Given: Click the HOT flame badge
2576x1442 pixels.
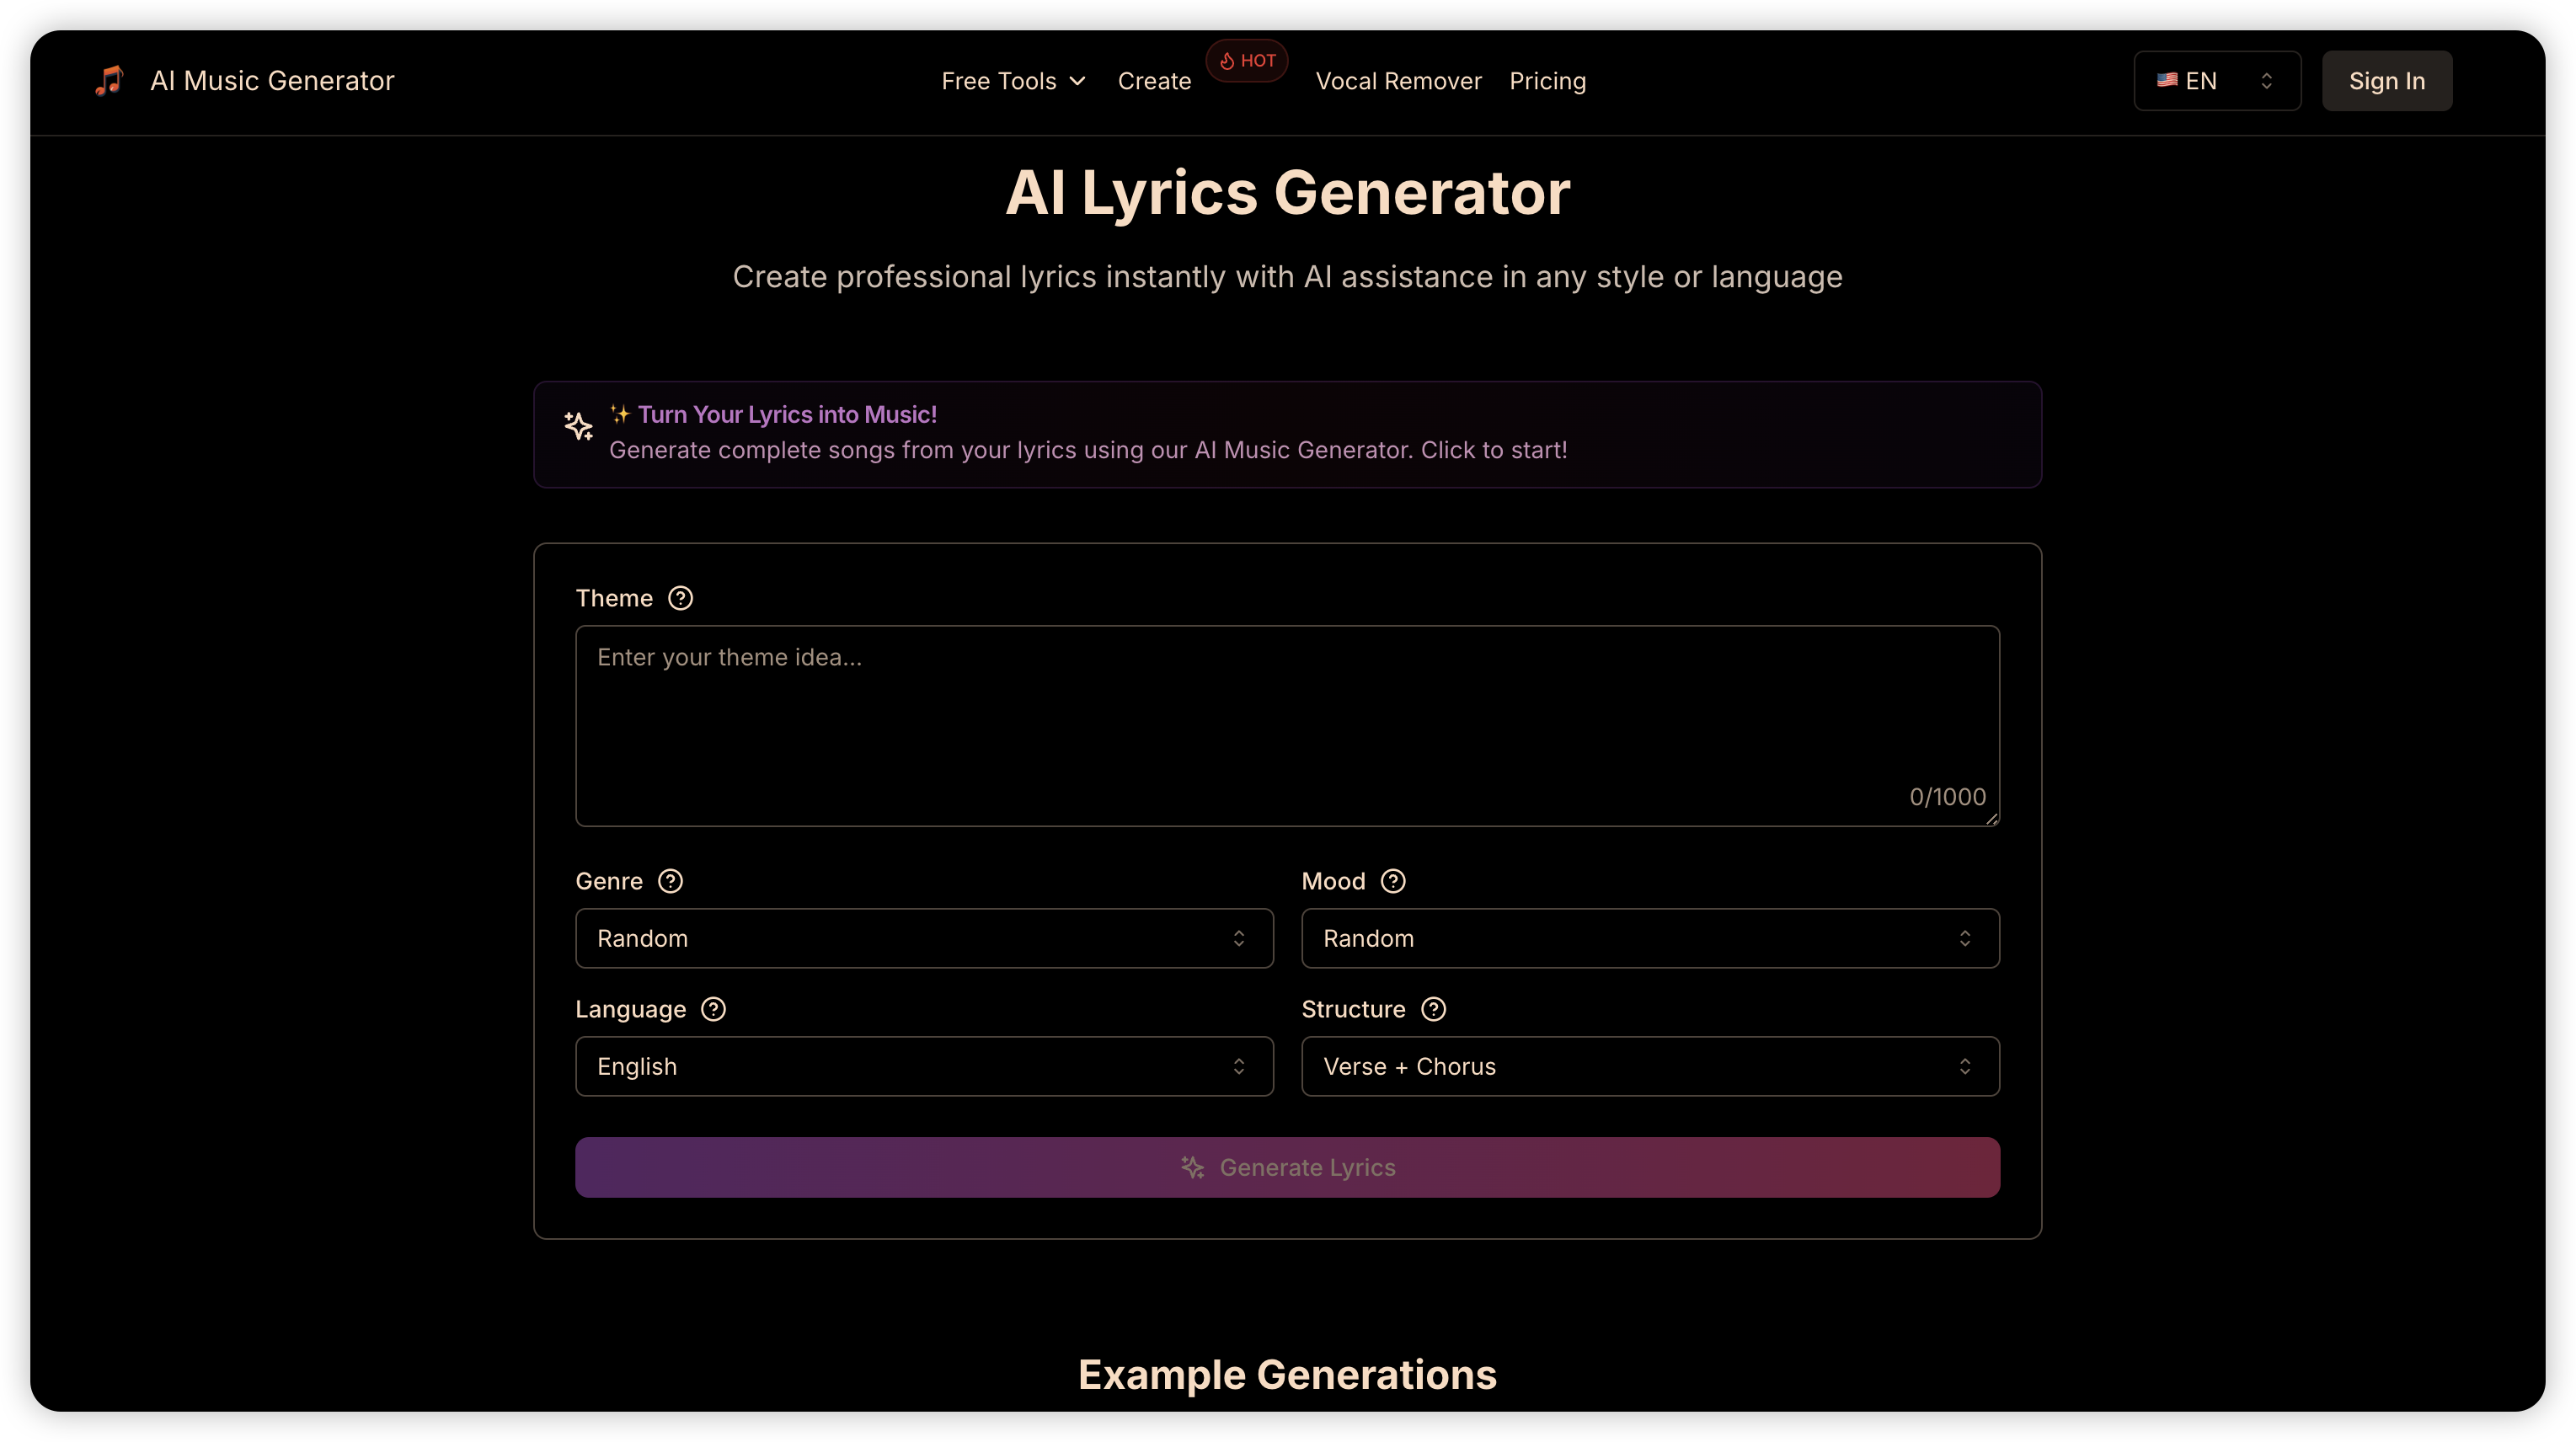Looking at the screenshot, I should (x=1246, y=61).
